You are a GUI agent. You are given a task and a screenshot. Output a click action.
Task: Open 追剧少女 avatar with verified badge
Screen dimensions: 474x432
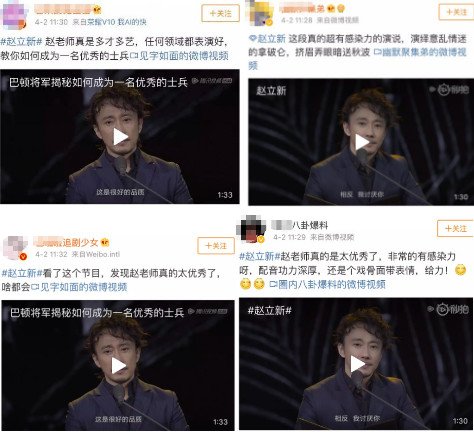(x=15, y=248)
